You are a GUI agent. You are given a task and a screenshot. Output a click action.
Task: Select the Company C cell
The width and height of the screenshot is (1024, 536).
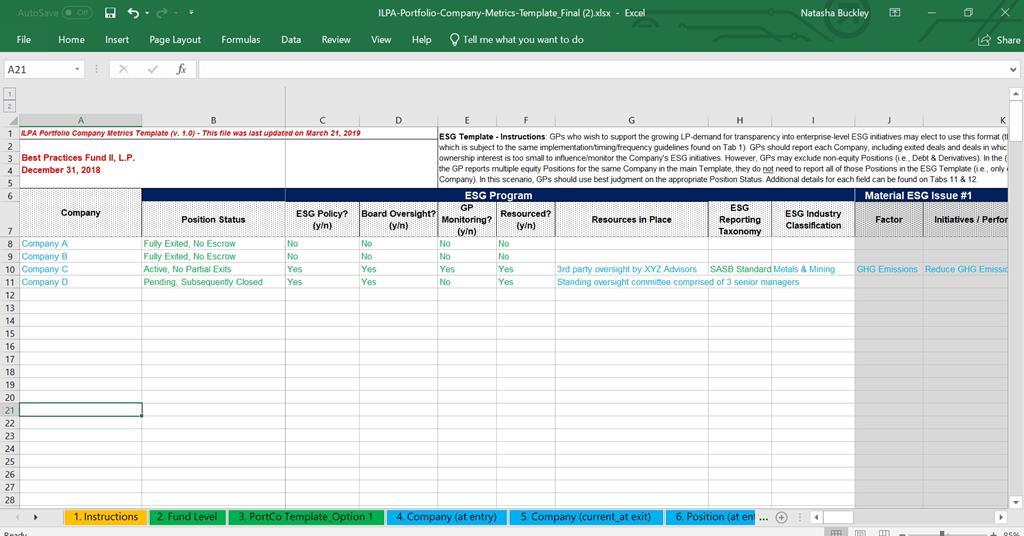[x=80, y=269]
